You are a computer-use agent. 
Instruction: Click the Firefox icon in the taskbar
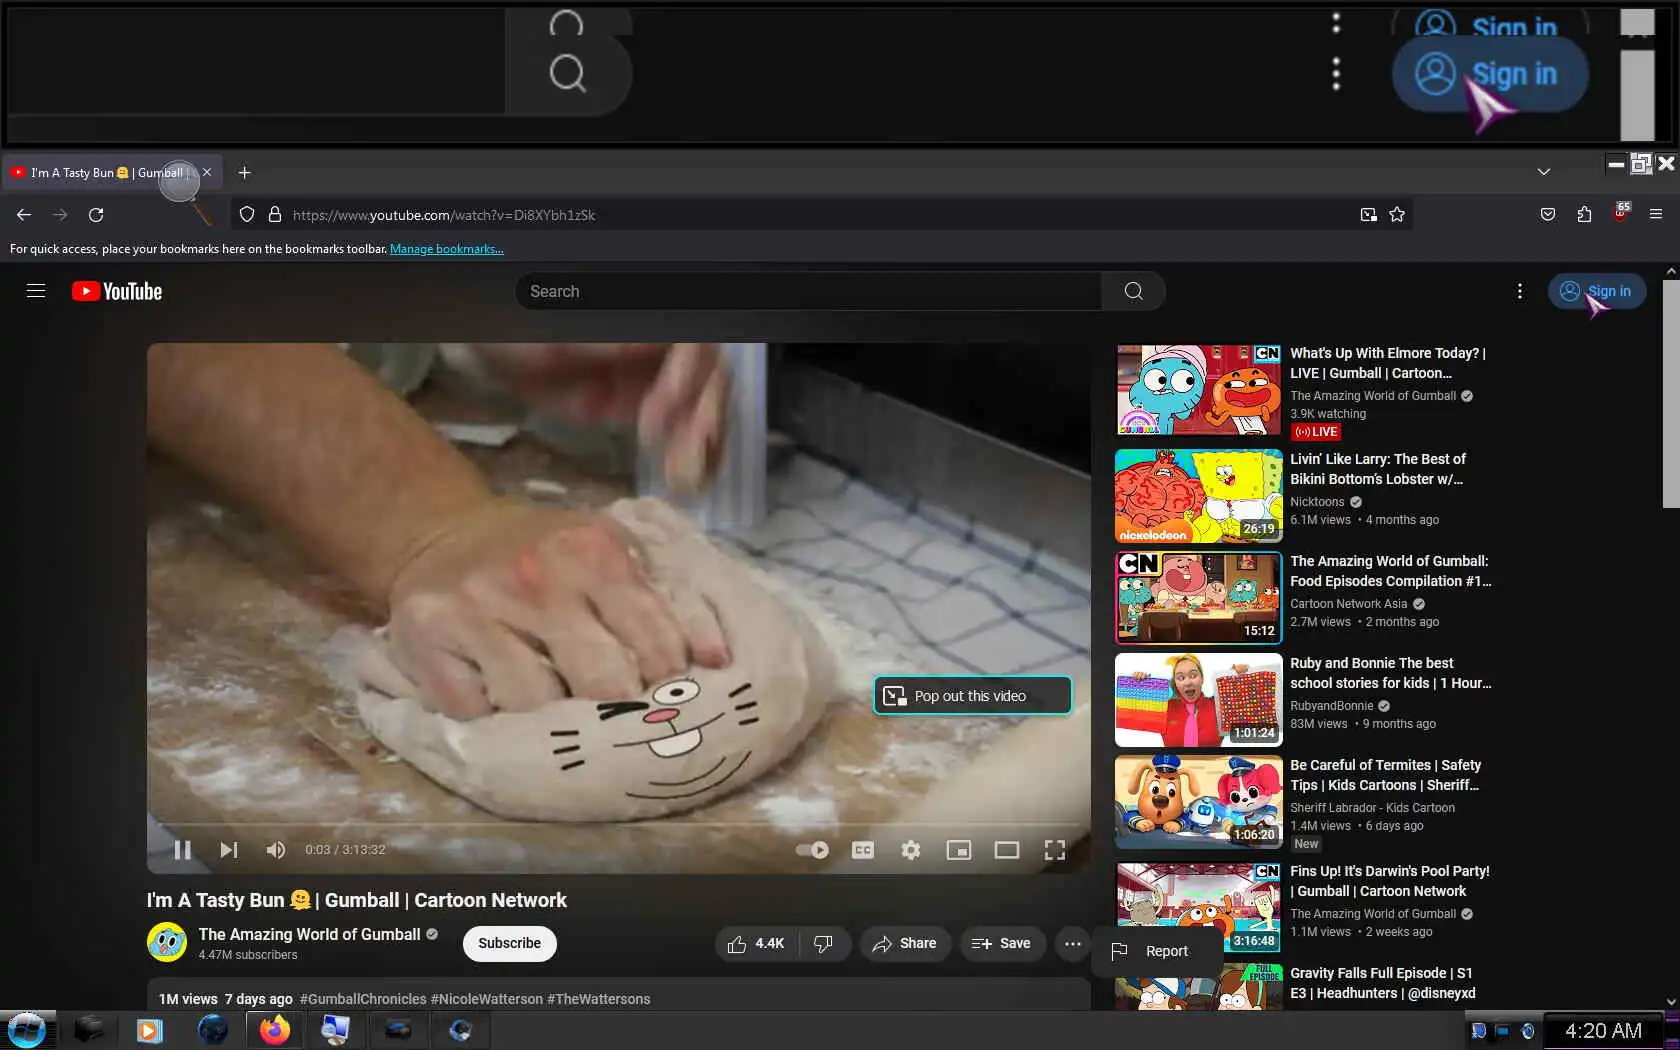pos(274,1030)
